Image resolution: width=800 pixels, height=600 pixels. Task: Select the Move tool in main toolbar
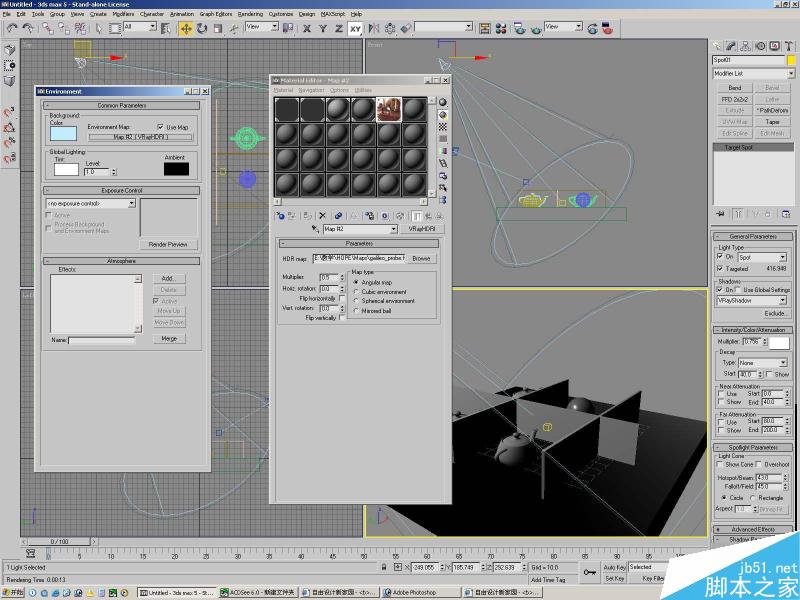186,27
